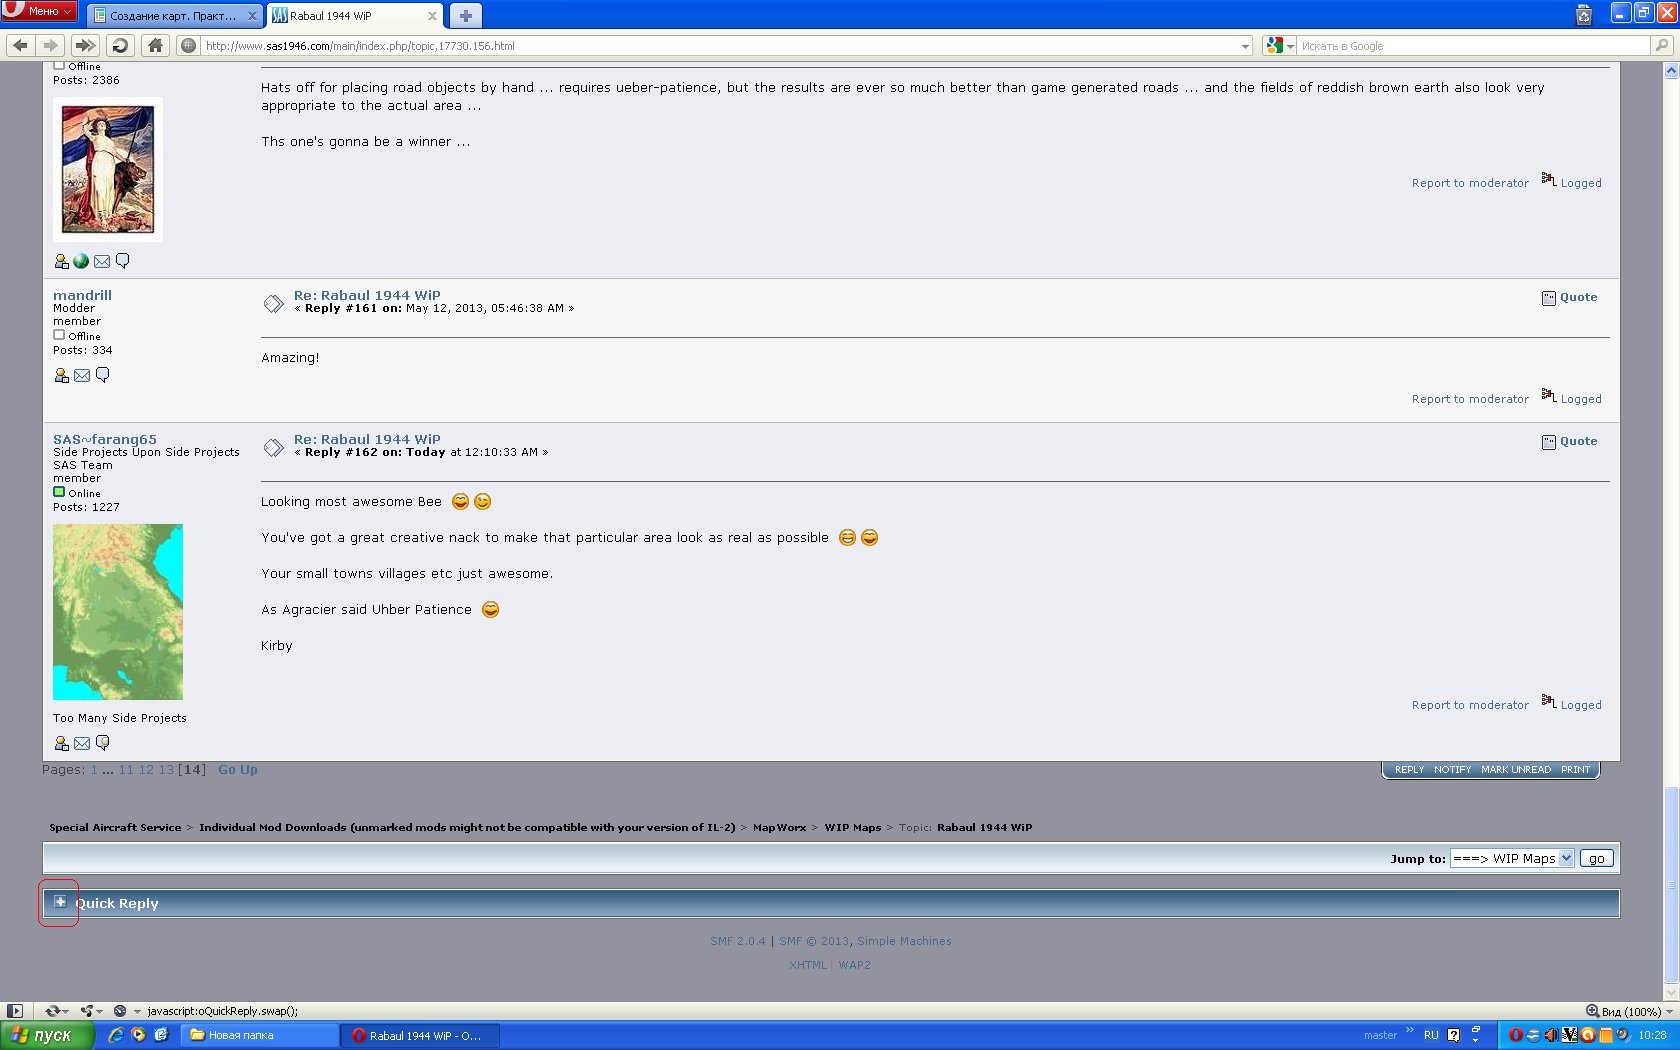Image resolution: width=1680 pixels, height=1050 pixels.
Task: Open the Opera Меню dropdown
Action: [39, 11]
